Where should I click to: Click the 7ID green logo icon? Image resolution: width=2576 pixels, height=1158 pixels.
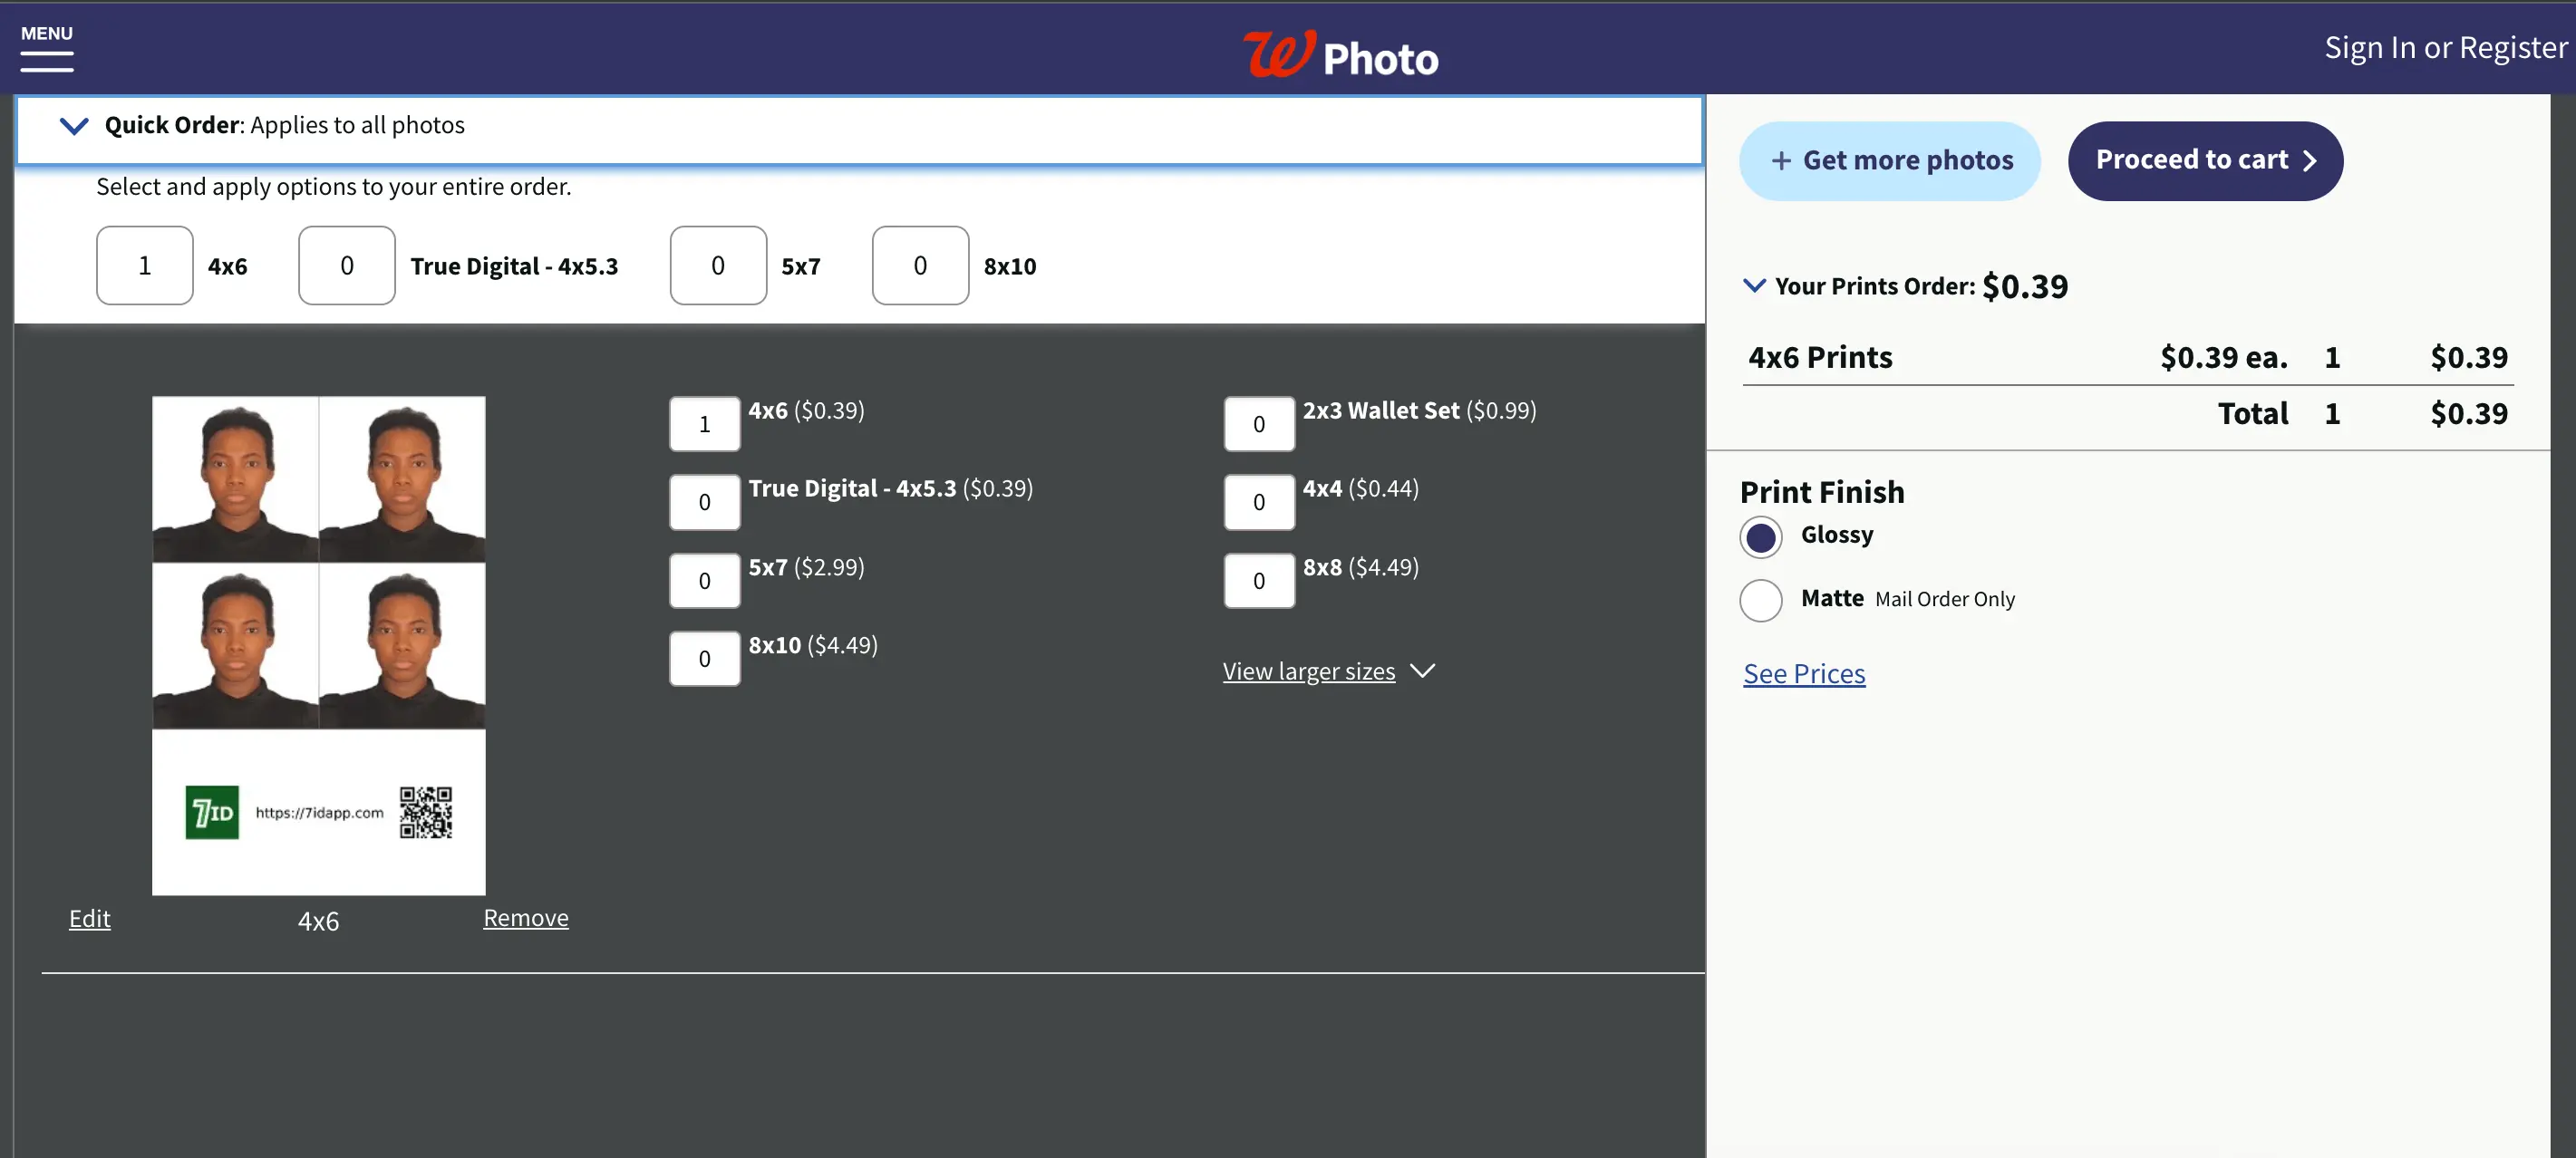[212, 812]
